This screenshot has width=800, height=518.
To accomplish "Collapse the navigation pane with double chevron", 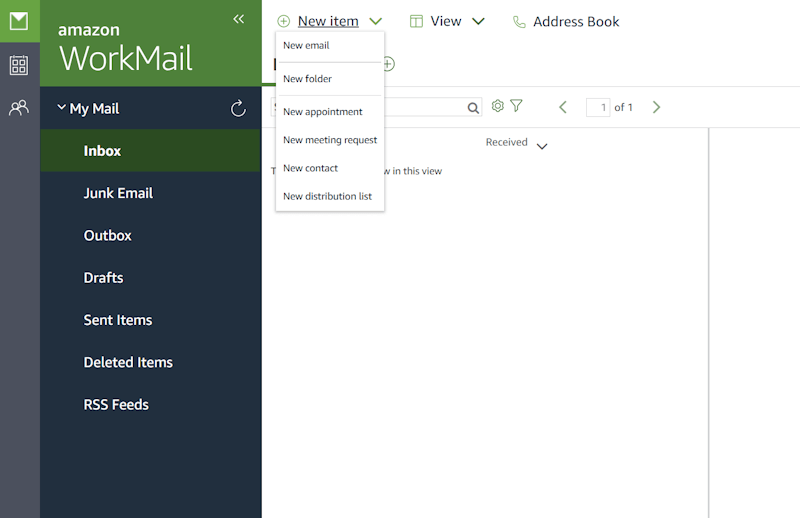I will [238, 19].
